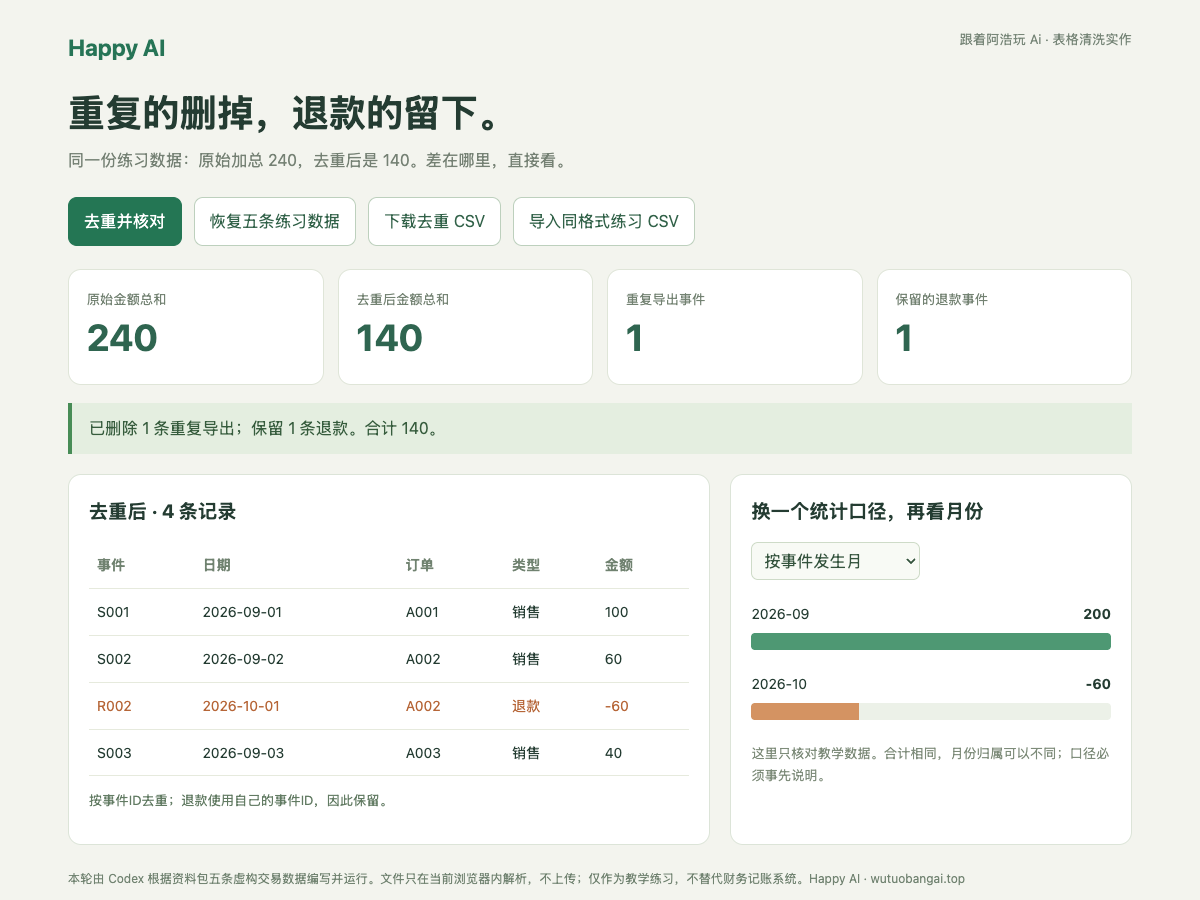Image resolution: width=1200 pixels, height=900 pixels.
Task: Click the note 按事件ID去重 below the table
Action: coord(239,800)
